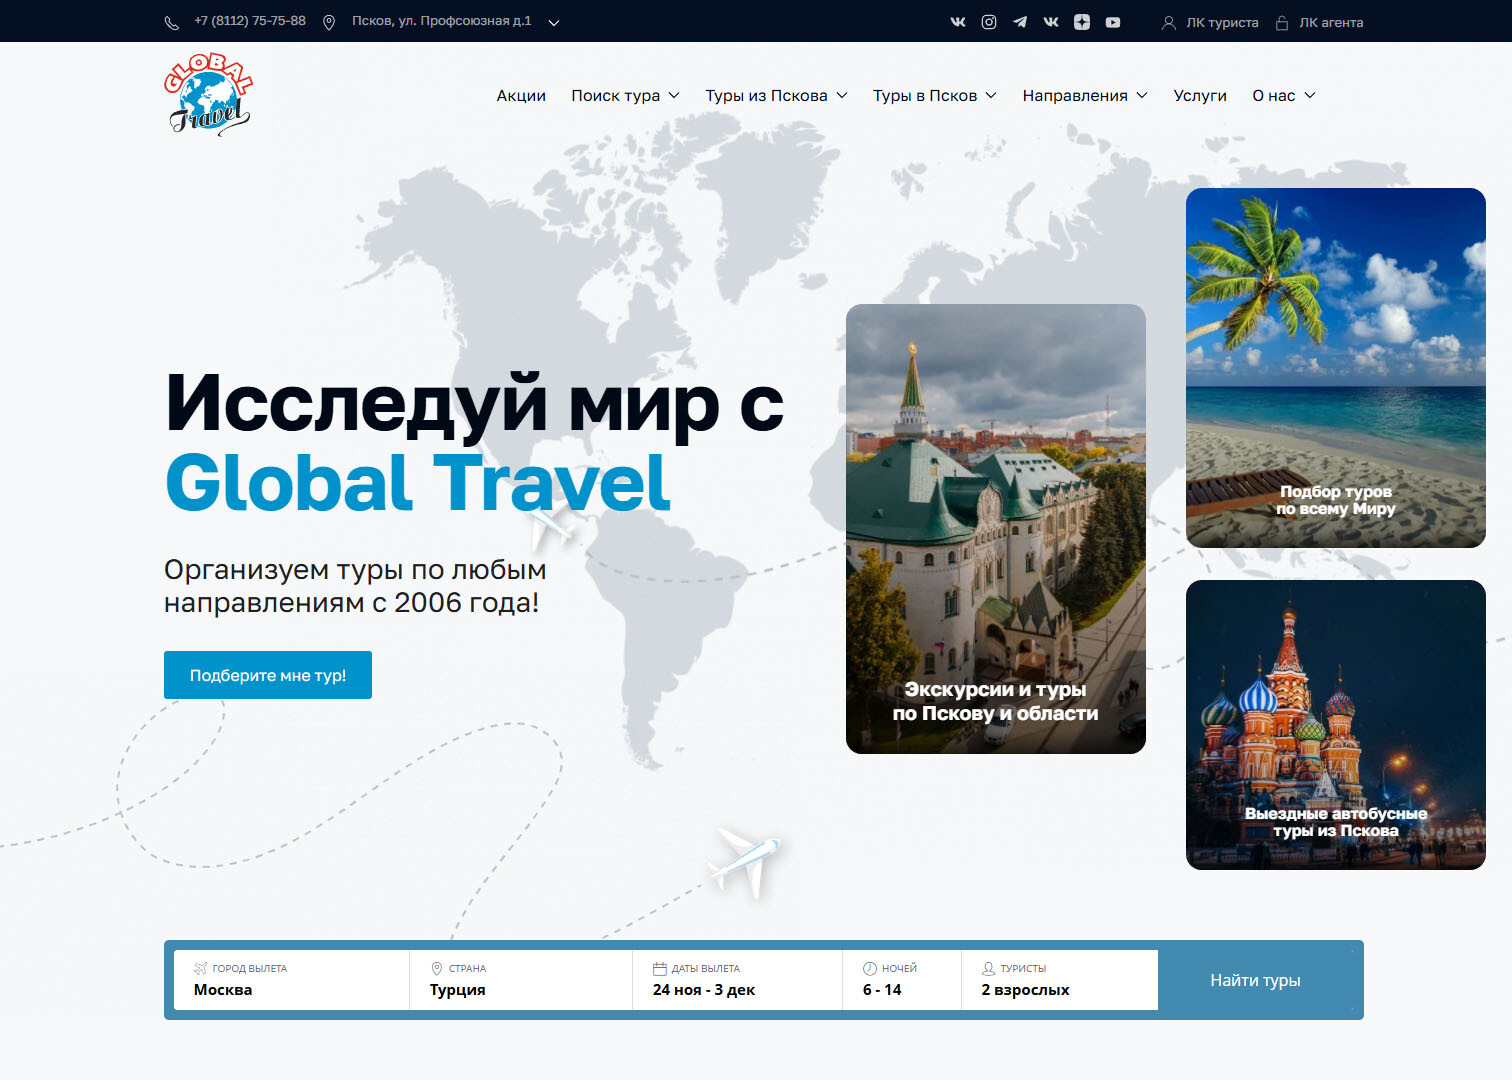
Task: Click the Global Travel globe logo
Action: point(208,95)
